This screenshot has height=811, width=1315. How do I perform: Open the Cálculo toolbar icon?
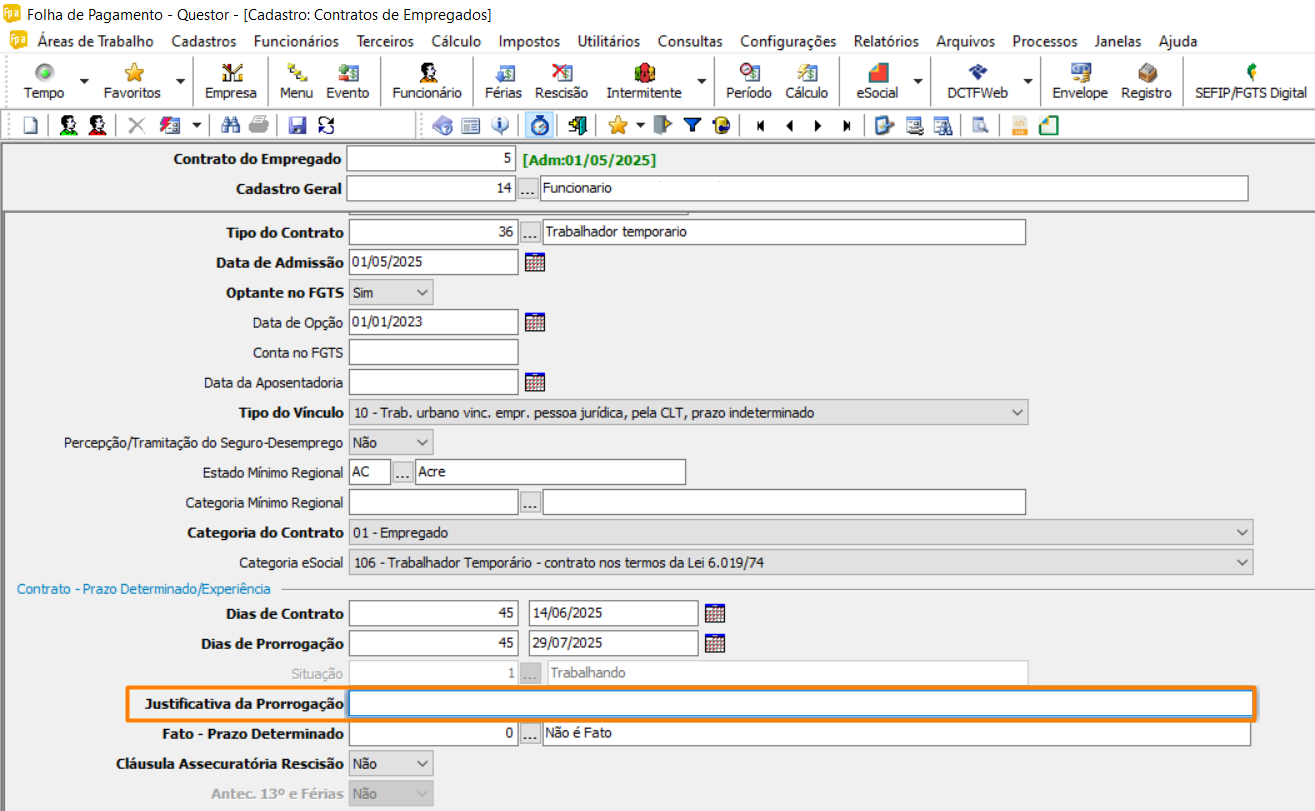806,81
